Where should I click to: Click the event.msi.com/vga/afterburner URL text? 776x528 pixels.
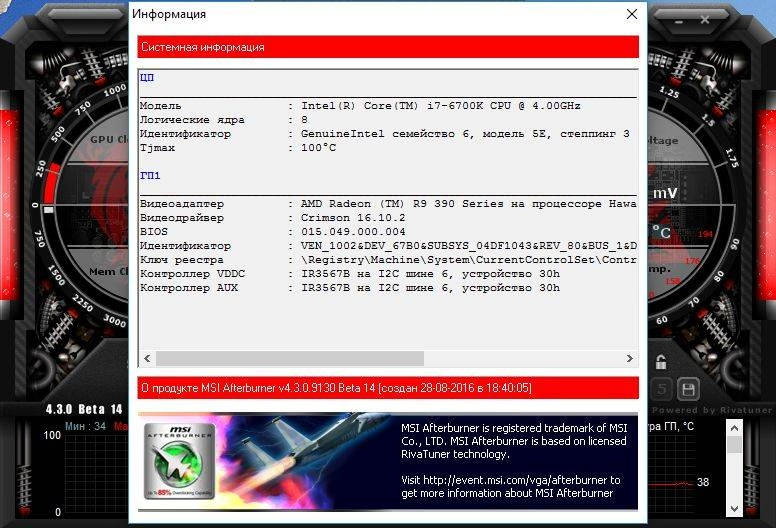[x=515, y=480]
